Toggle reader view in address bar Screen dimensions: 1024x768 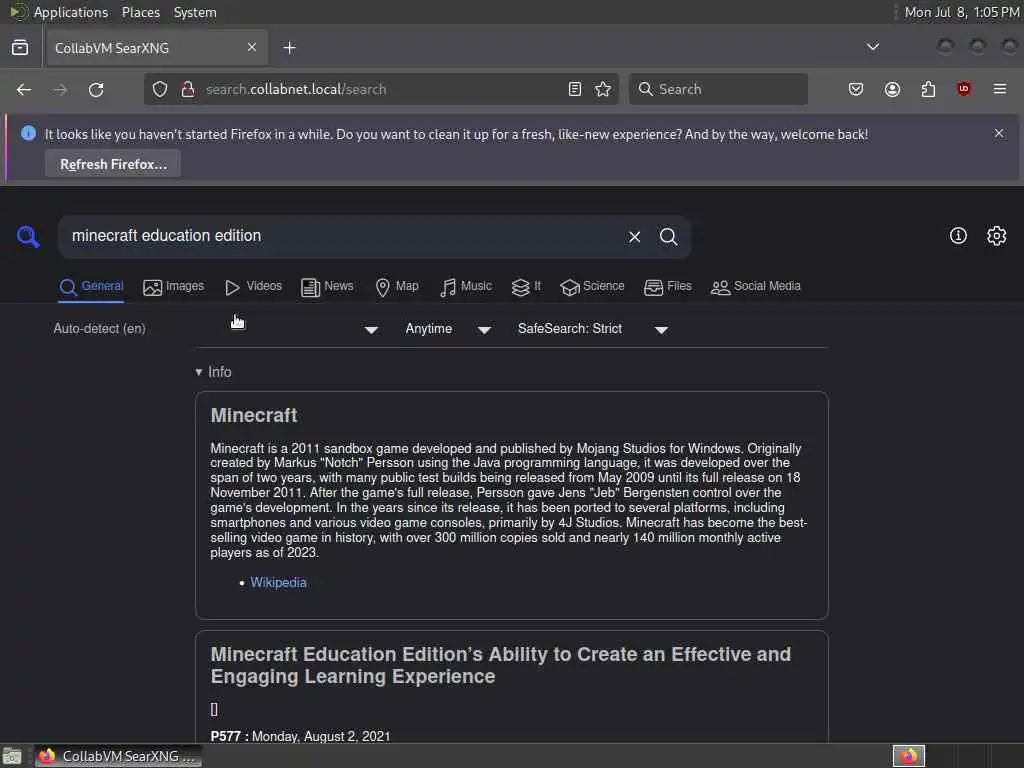(x=575, y=89)
